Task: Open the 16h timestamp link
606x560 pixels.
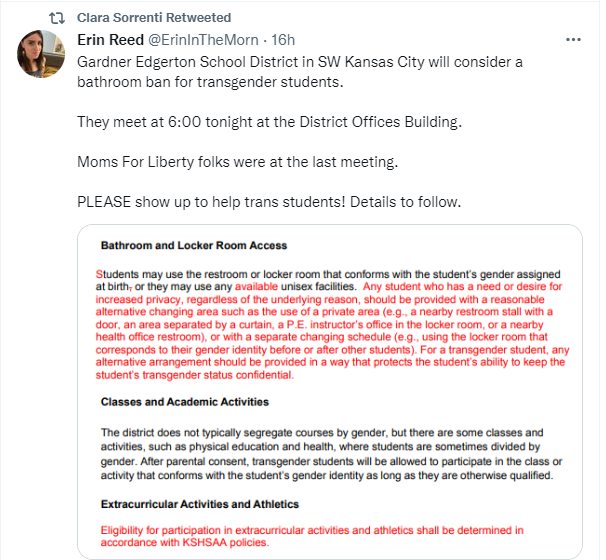Action: point(284,40)
